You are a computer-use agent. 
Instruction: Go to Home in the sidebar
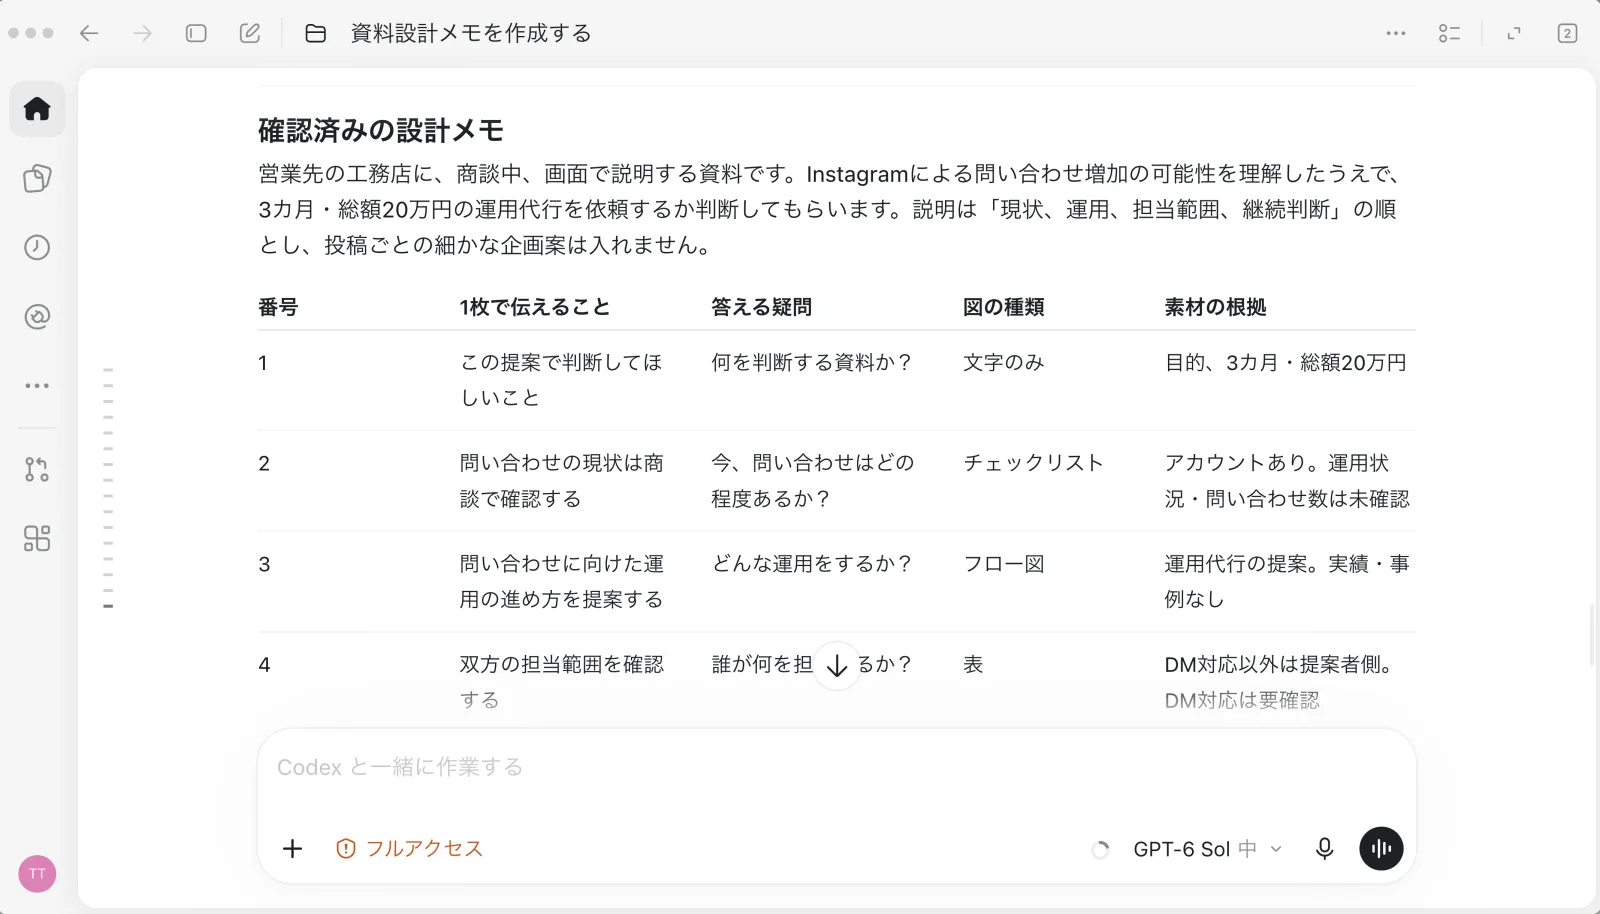tap(37, 109)
